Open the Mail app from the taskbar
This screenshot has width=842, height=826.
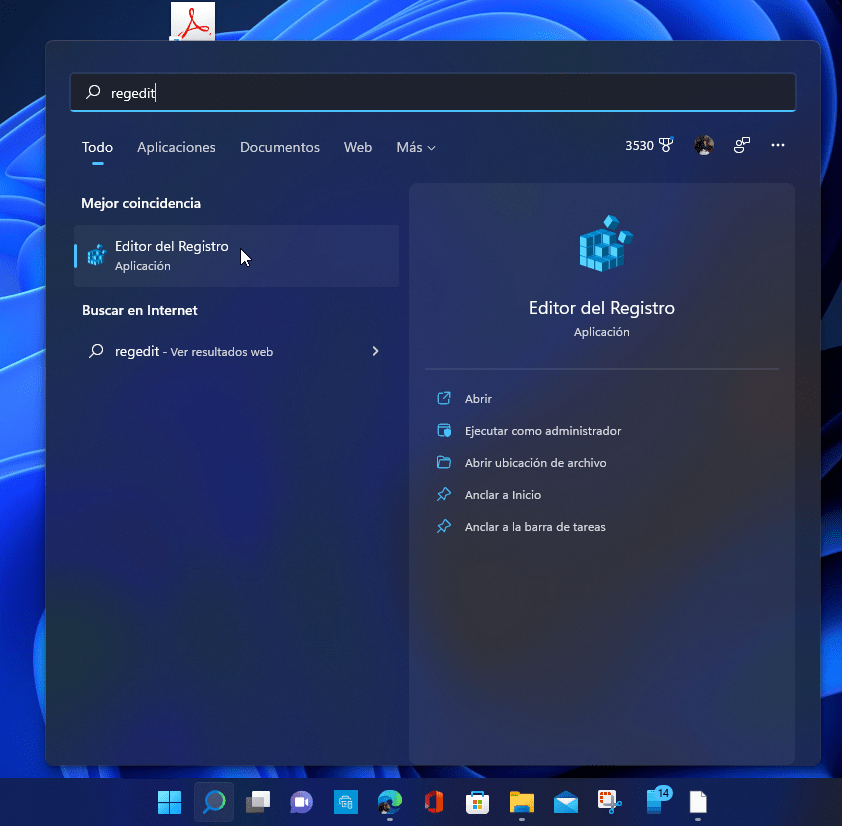565,802
